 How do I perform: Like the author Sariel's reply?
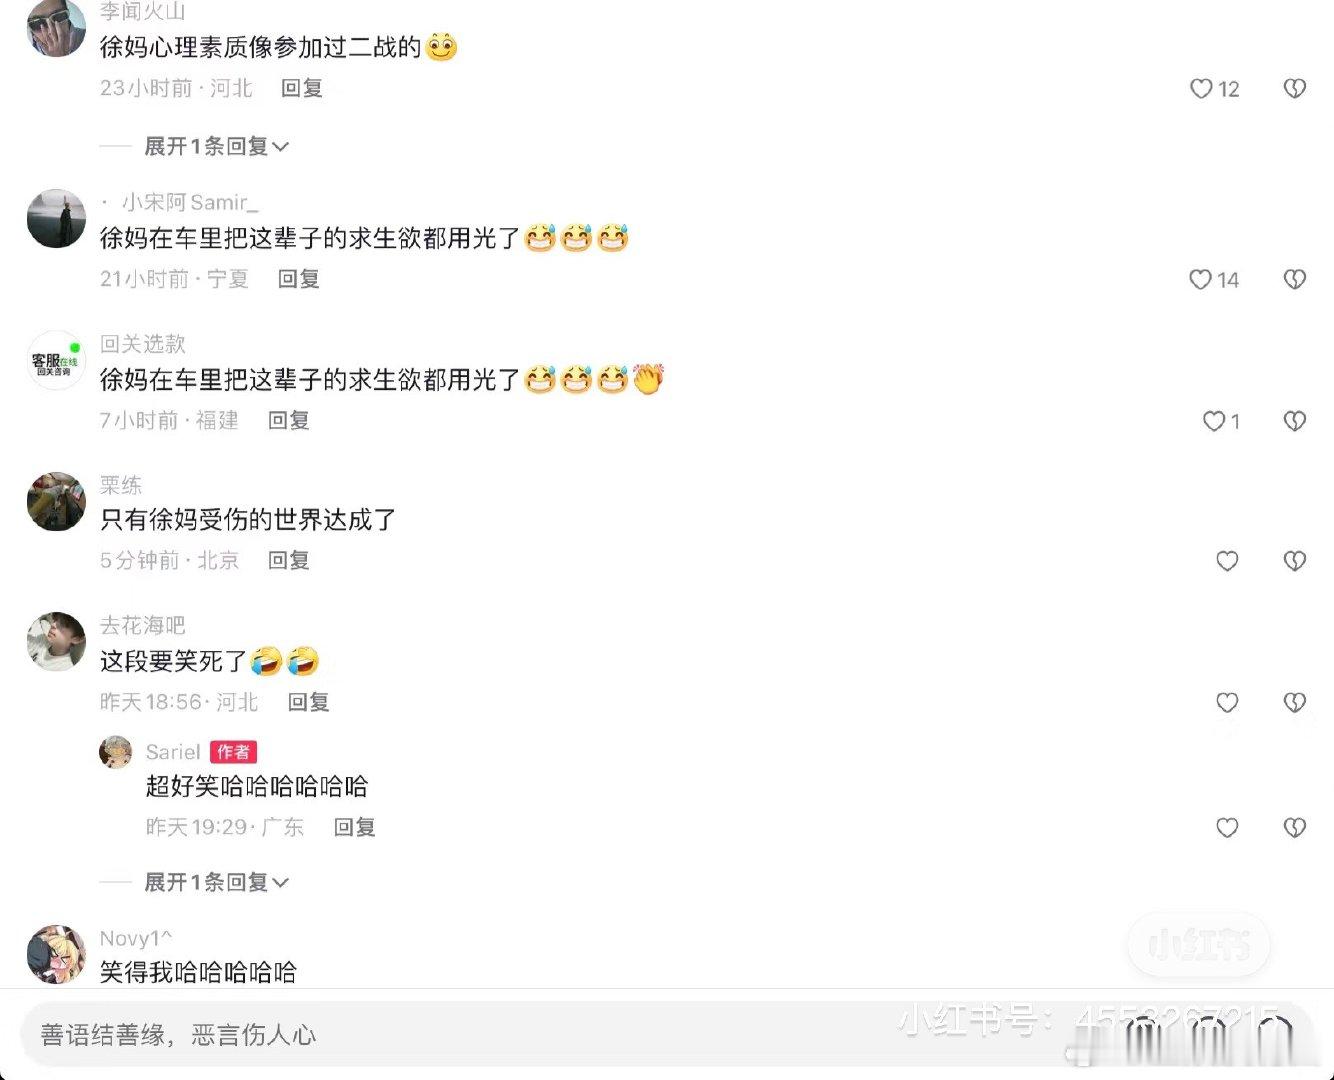tap(1227, 828)
